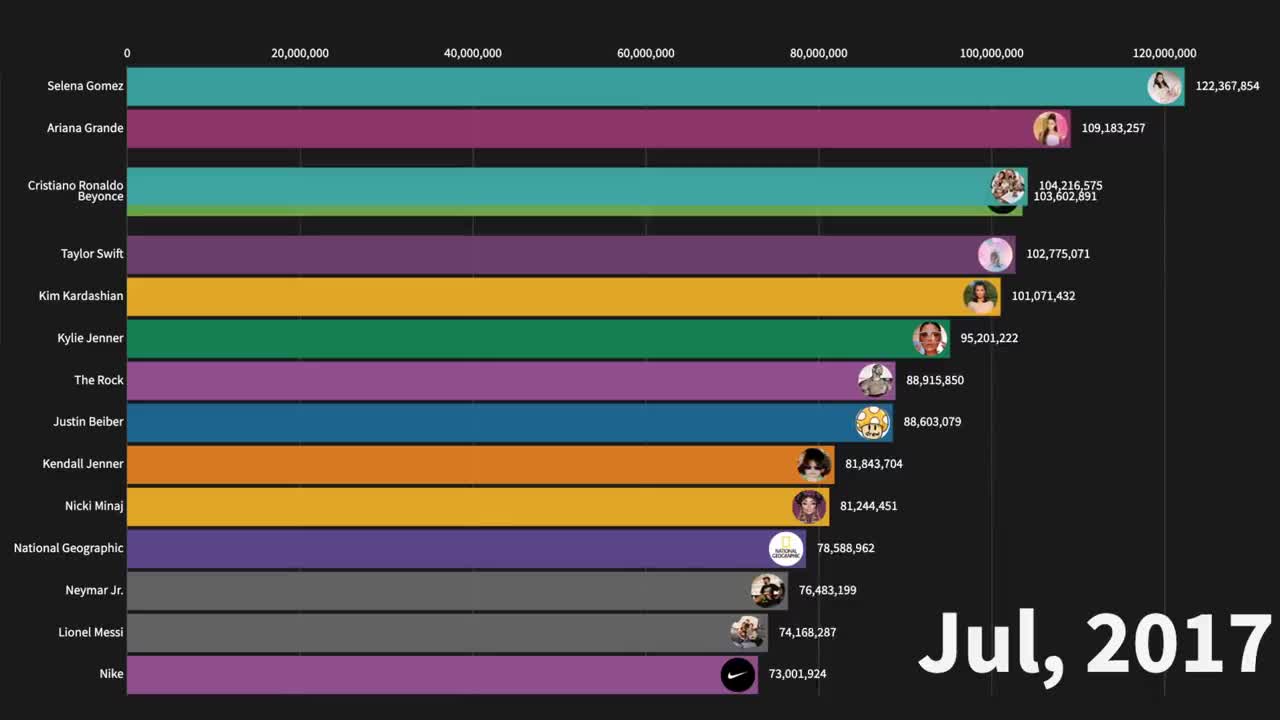Image resolution: width=1280 pixels, height=720 pixels.
Task: Click the value 88,915,850
Action: tap(935, 380)
